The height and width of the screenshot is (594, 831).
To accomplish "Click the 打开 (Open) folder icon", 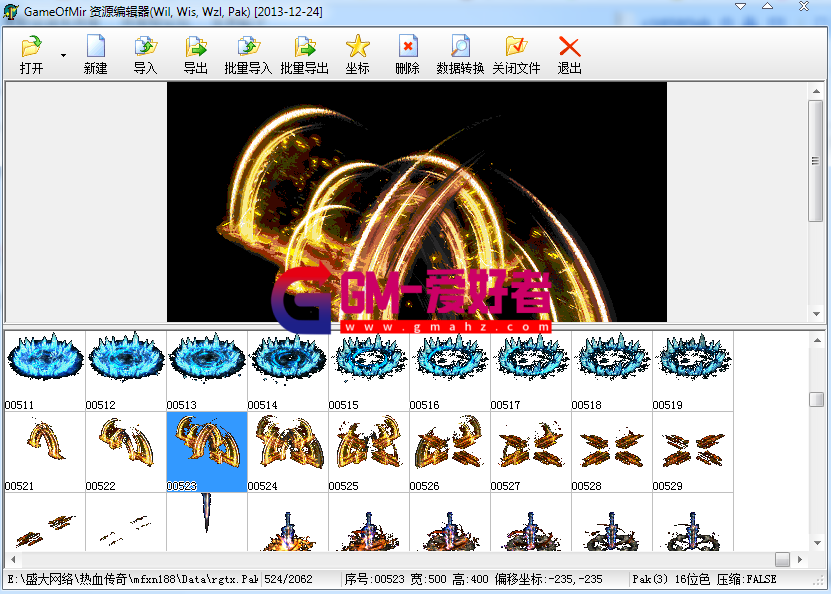I will (31, 47).
